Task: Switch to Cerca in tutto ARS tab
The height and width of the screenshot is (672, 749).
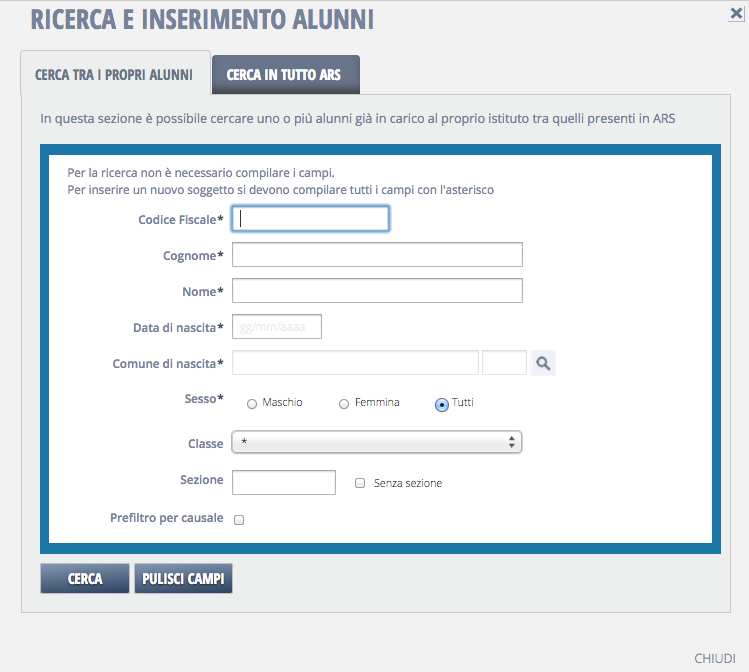Action: pyautogui.click(x=284, y=75)
